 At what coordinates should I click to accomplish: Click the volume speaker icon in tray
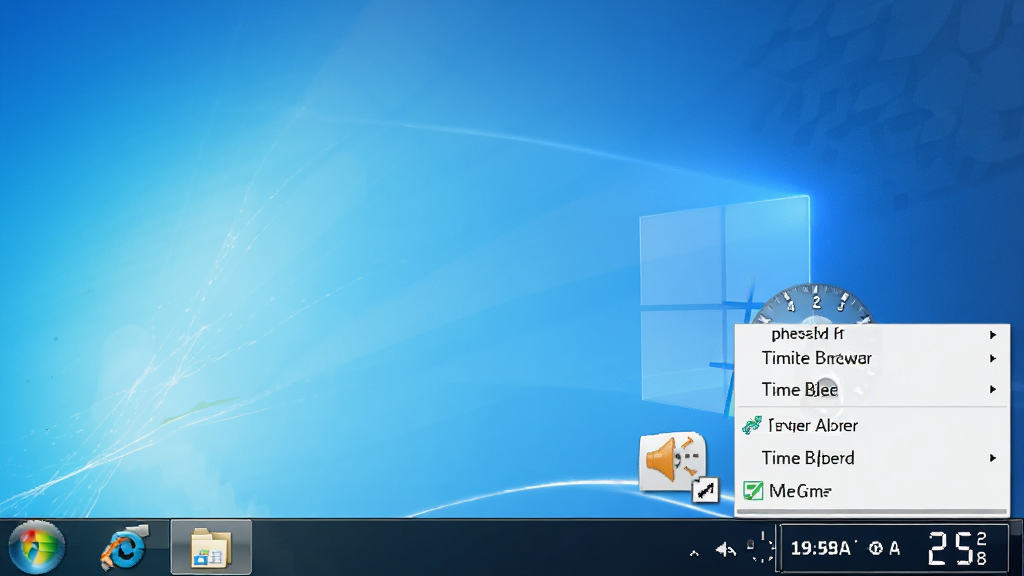[725, 550]
